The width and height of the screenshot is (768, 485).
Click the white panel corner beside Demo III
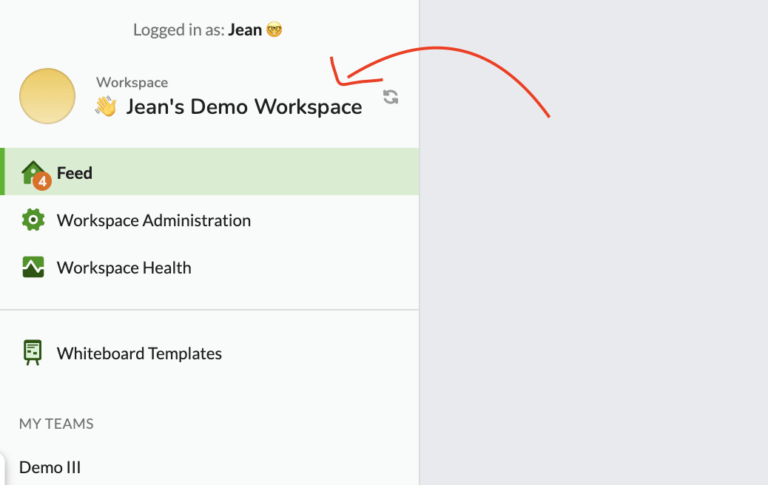tap(2, 468)
